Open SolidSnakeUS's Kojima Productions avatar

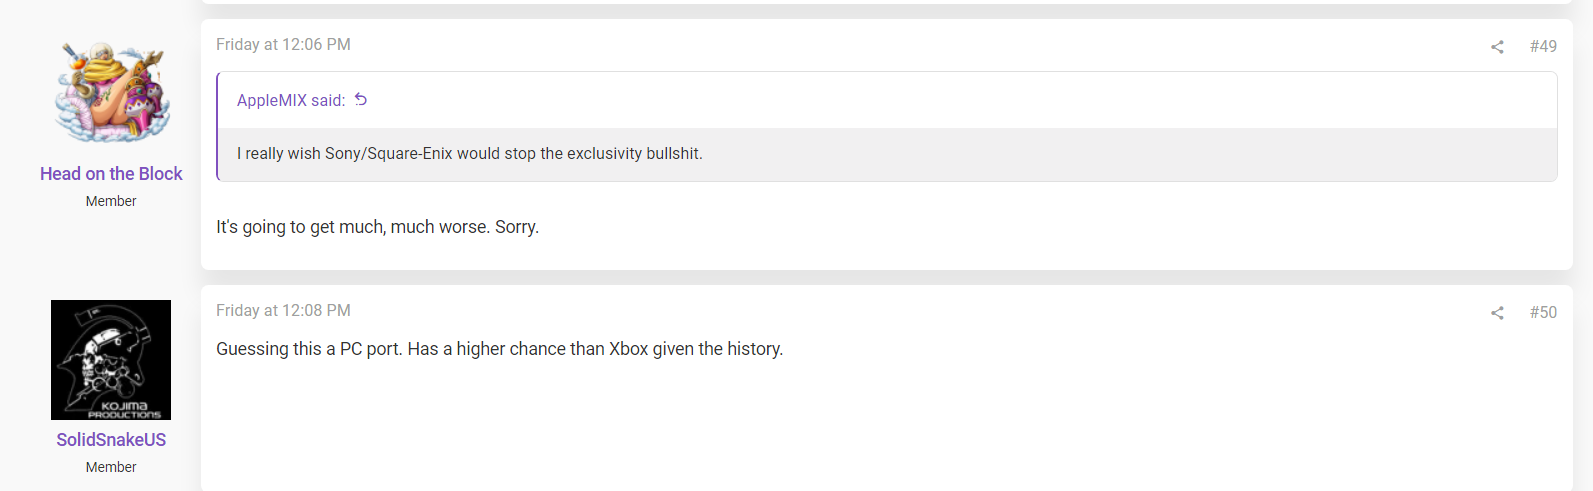pos(111,360)
